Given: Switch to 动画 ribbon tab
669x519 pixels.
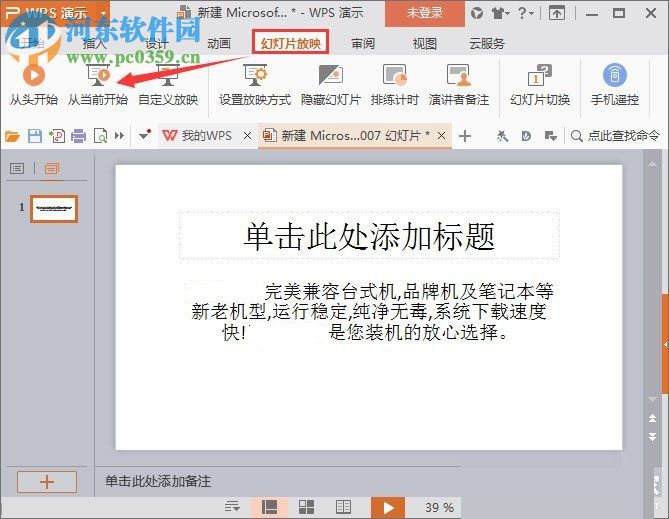Looking at the screenshot, I should coord(219,44).
